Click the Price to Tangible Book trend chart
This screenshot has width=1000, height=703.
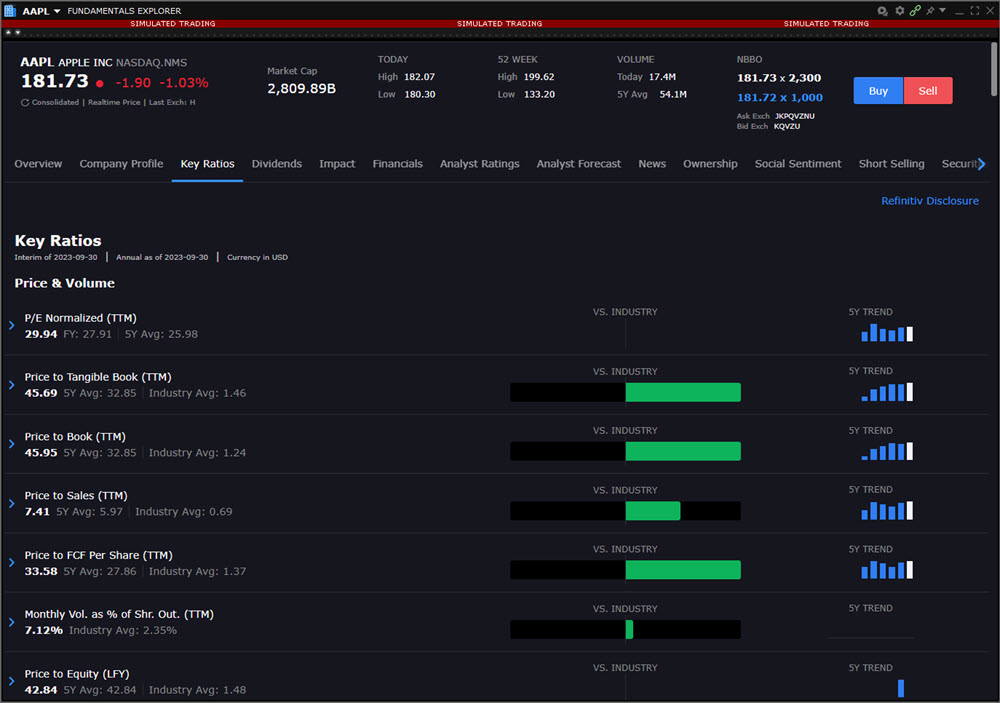point(887,392)
